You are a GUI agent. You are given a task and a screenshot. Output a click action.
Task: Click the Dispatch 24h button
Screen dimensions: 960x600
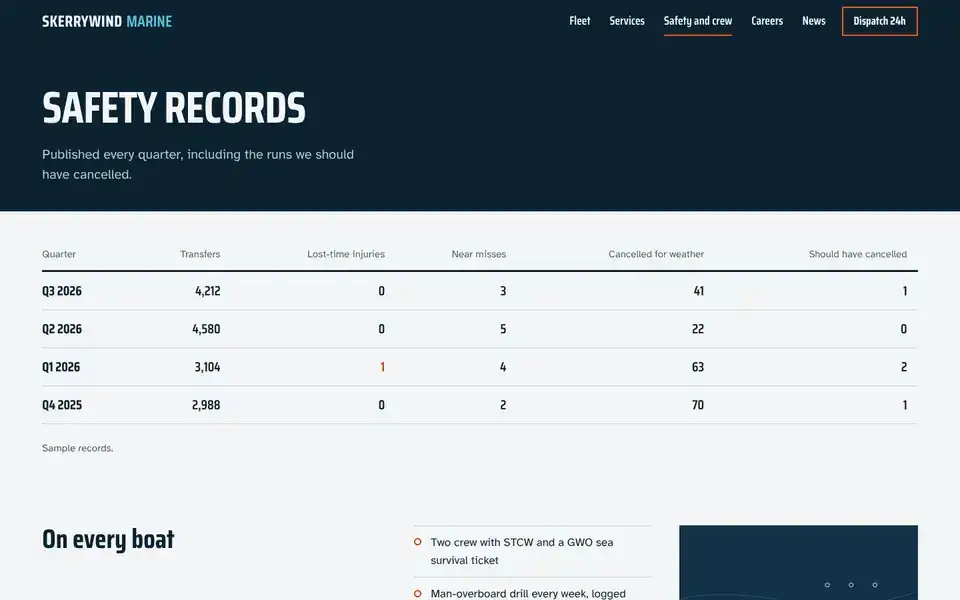click(x=880, y=21)
